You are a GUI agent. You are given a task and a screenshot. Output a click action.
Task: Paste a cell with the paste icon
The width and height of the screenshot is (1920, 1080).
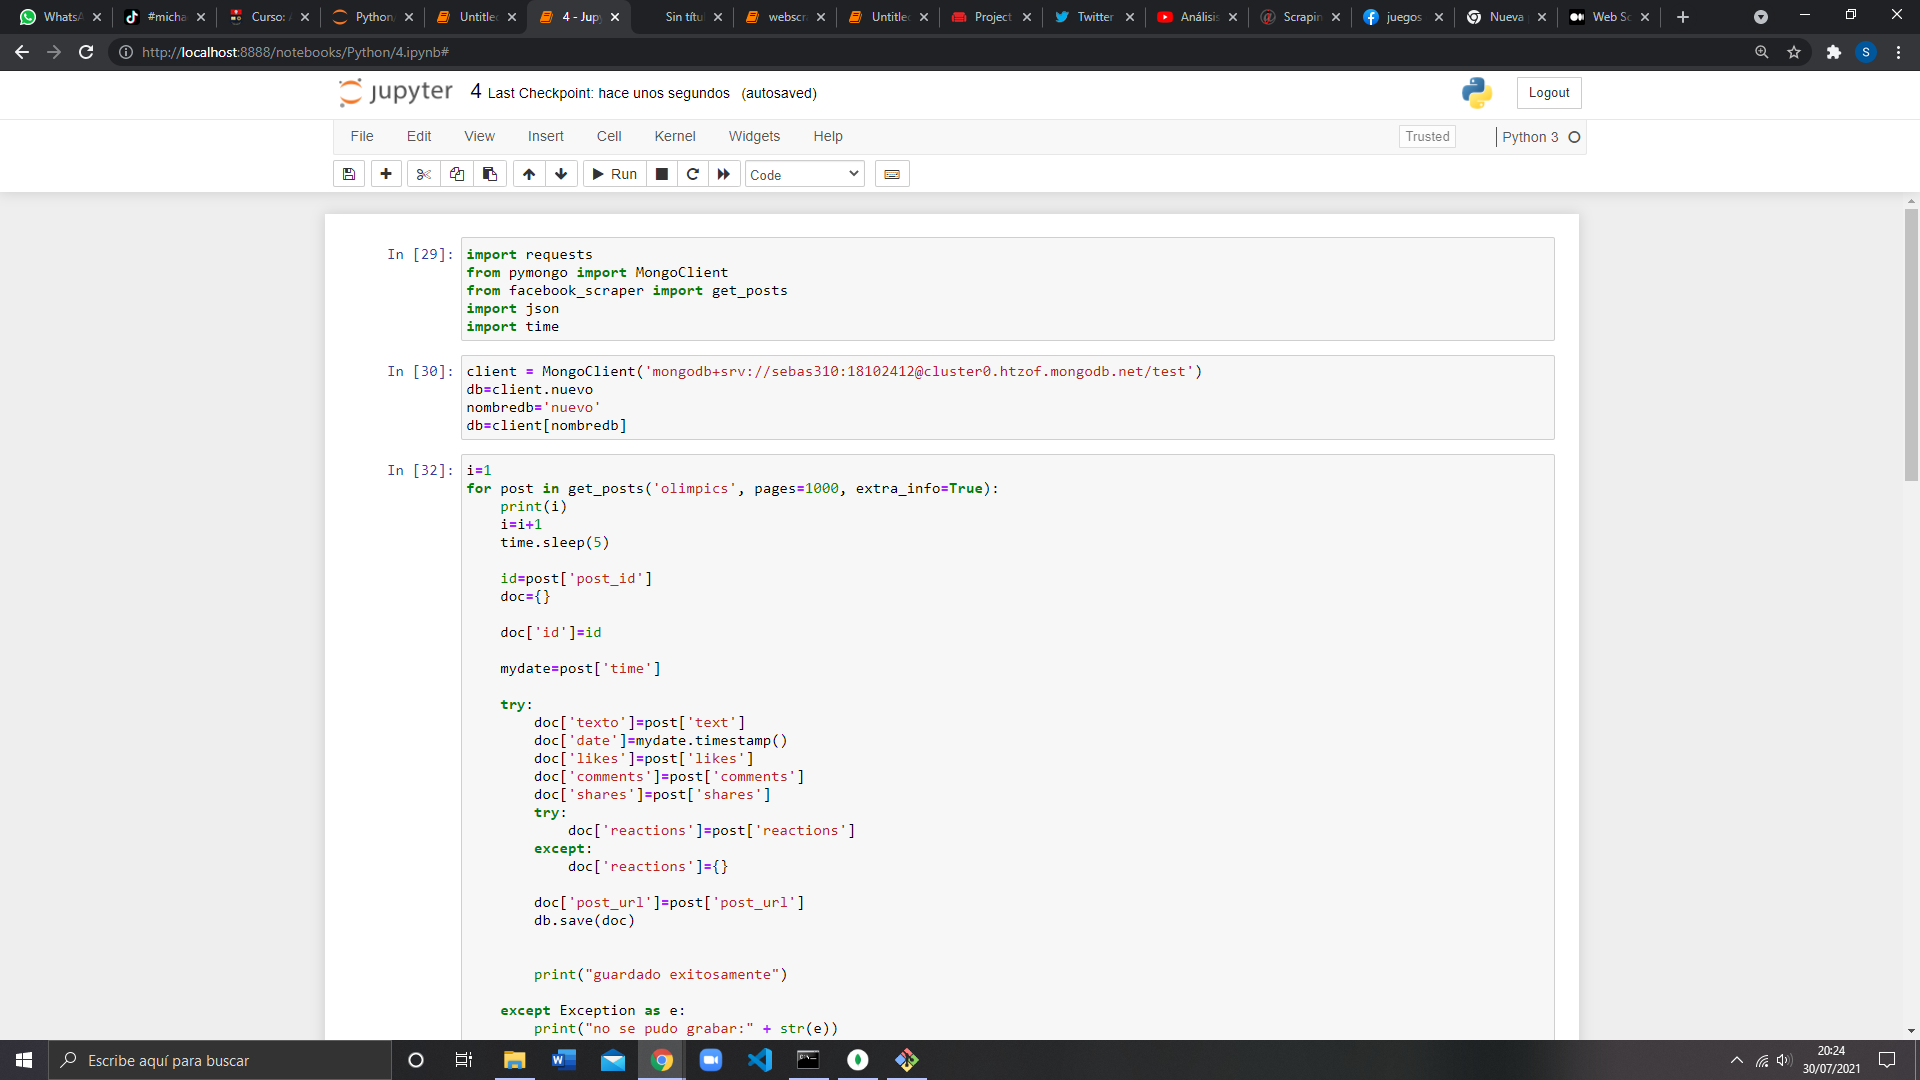(489, 173)
